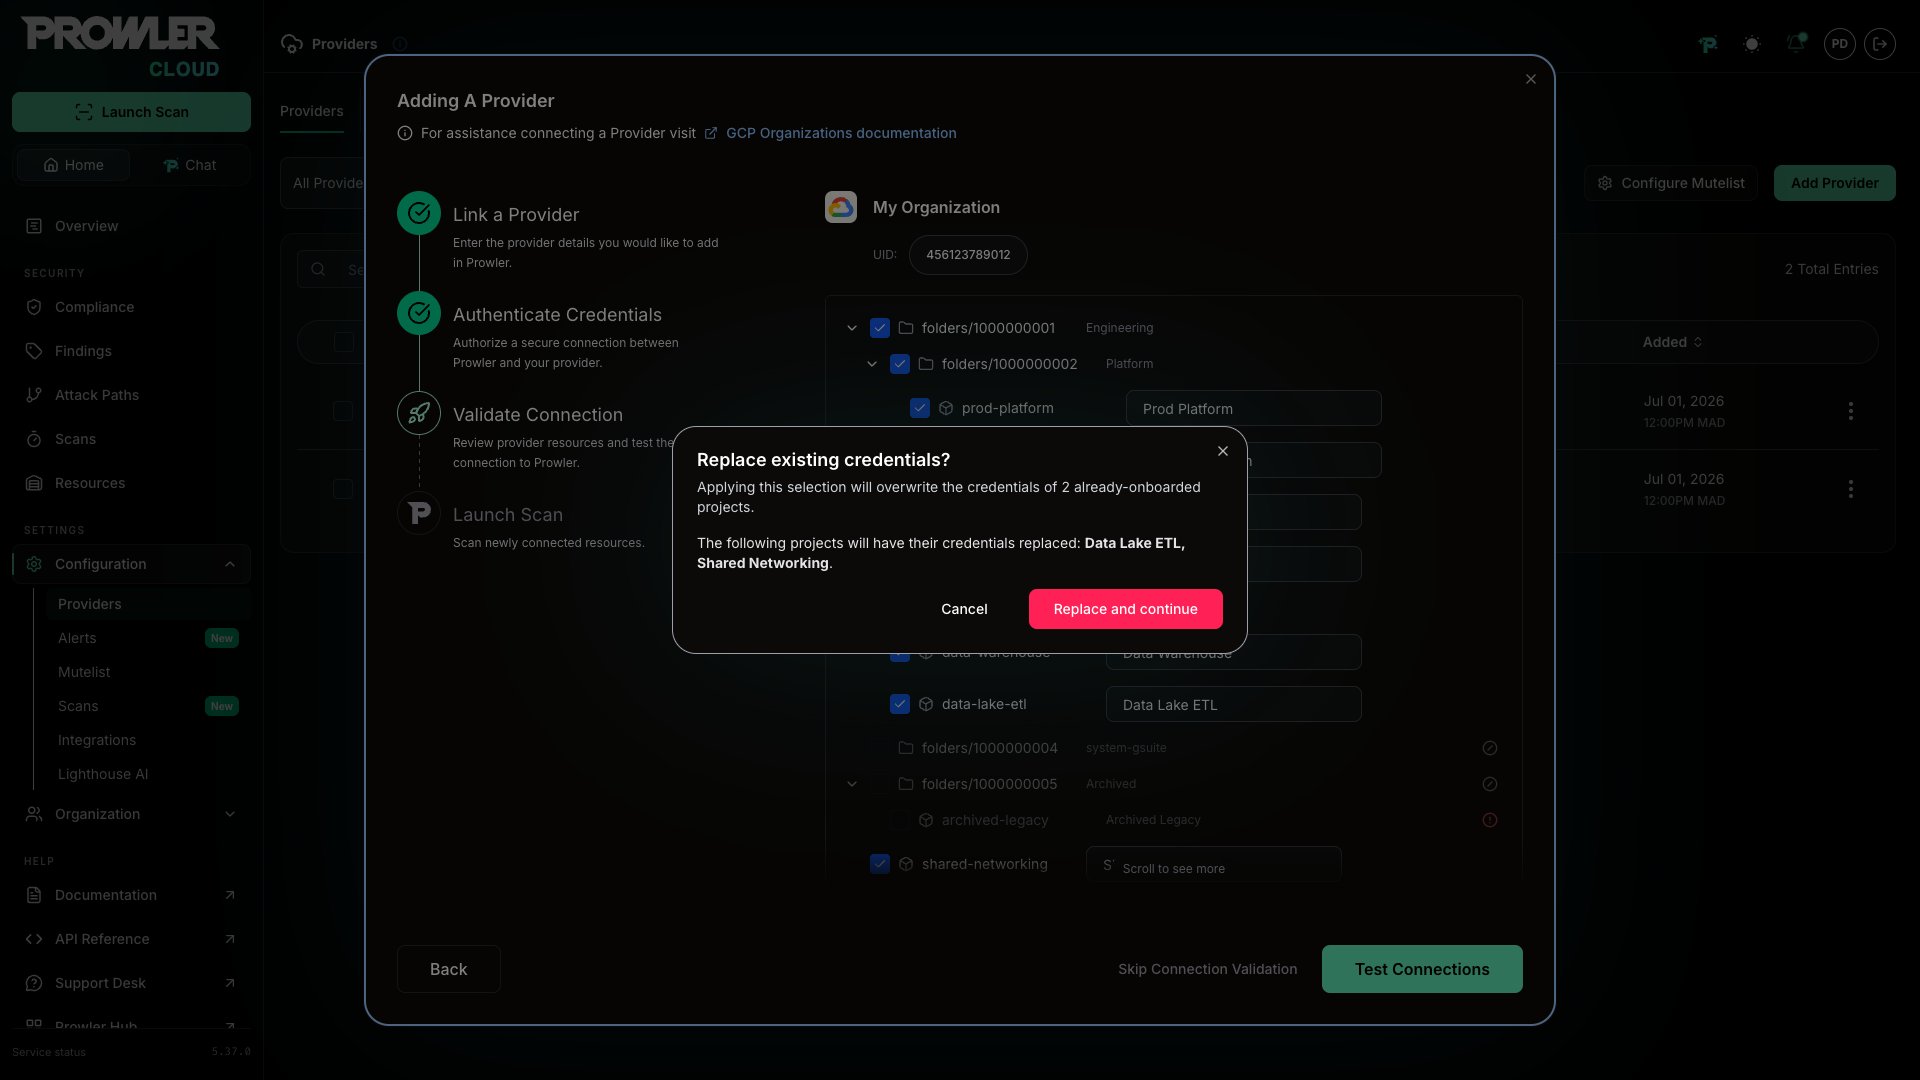The width and height of the screenshot is (1920, 1080).
Task: Click the red error icon for archived-legacy
Action: 1490,820
